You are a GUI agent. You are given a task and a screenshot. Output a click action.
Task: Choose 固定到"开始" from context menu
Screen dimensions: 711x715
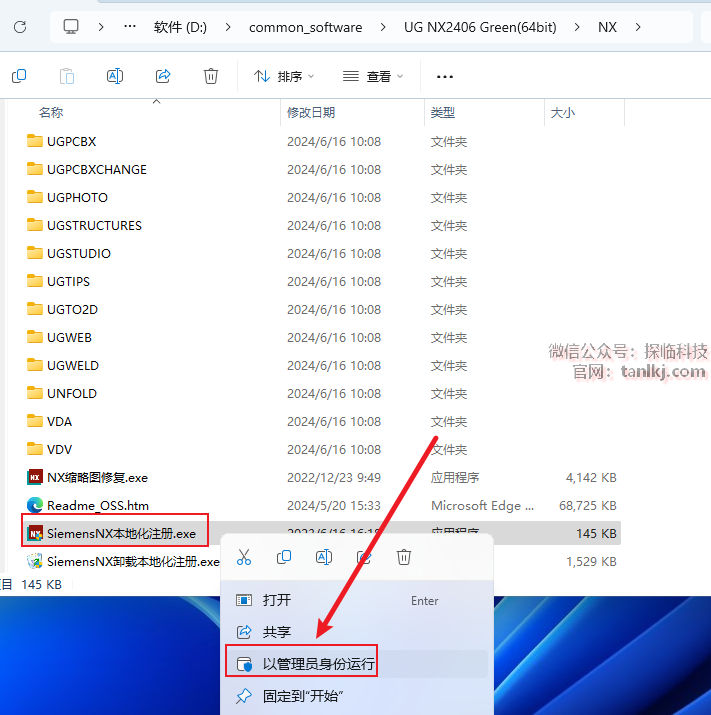pyautogui.click(x=357, y=696)
